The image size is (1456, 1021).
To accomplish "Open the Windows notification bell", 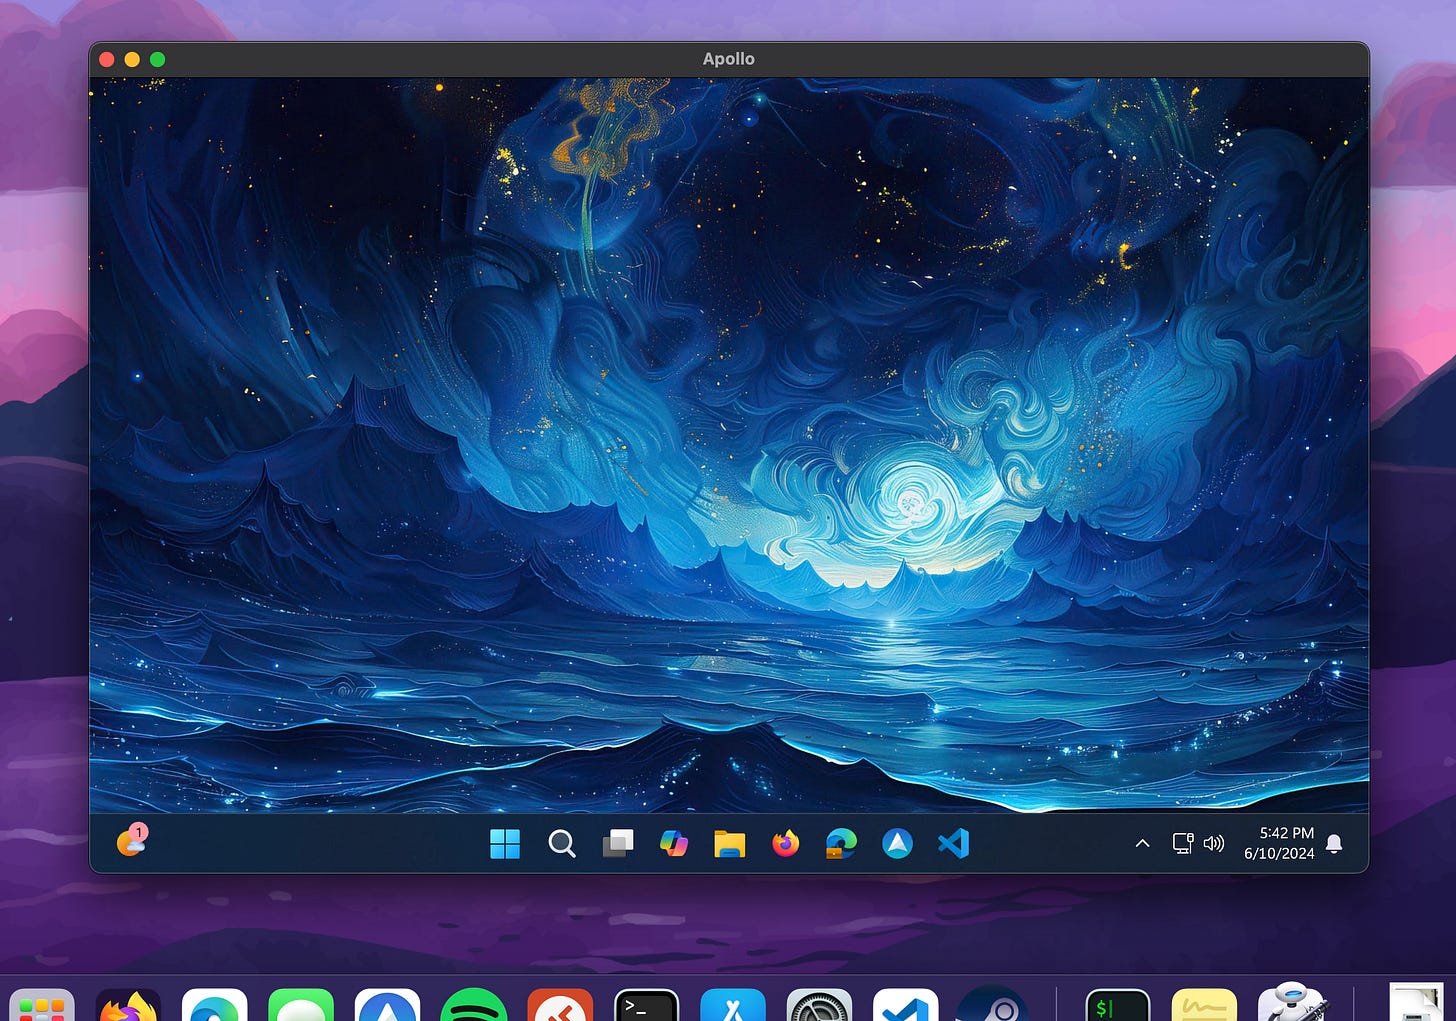I will (x=1334, y=844).
